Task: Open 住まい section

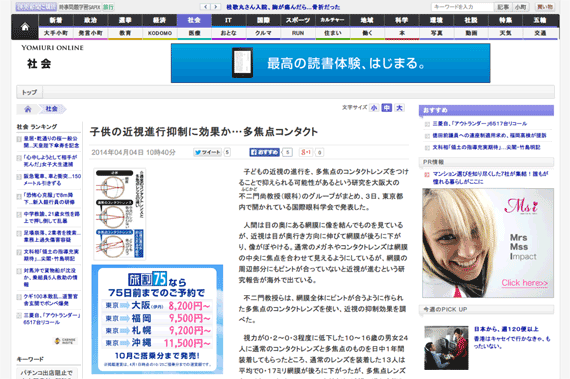Action: coord(332,33)
